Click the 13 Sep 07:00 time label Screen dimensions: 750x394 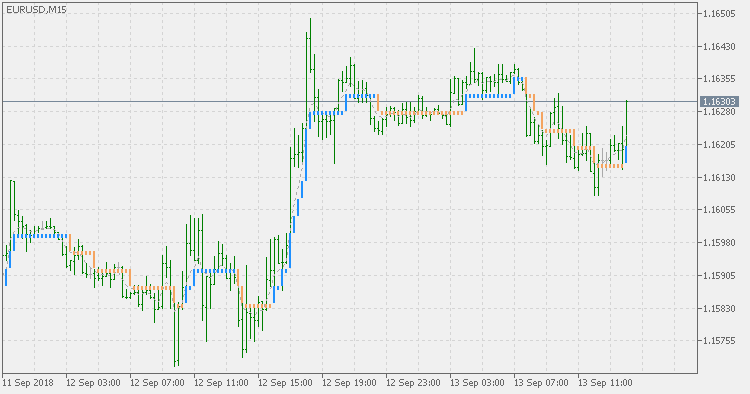pyautogui.click(x=541, y=383)
